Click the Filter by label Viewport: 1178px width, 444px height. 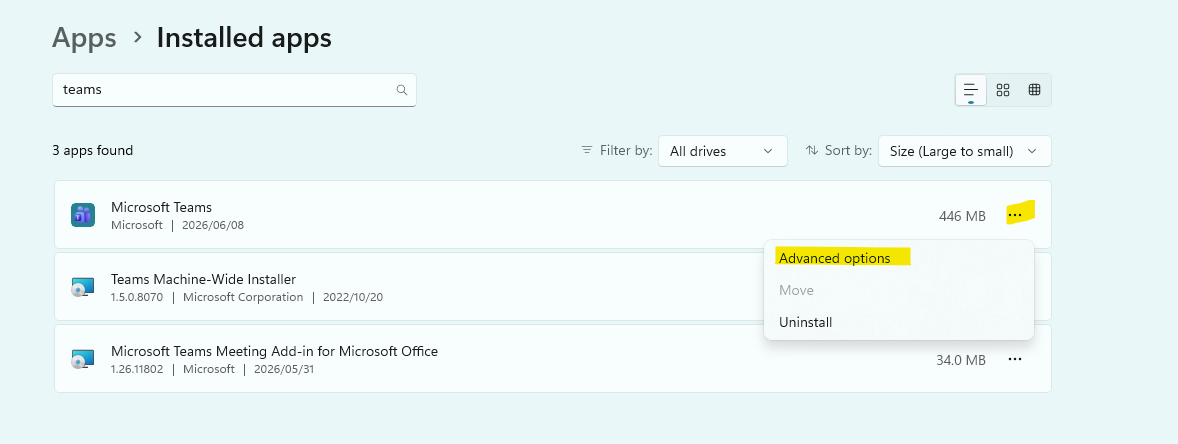click(626, 150)
